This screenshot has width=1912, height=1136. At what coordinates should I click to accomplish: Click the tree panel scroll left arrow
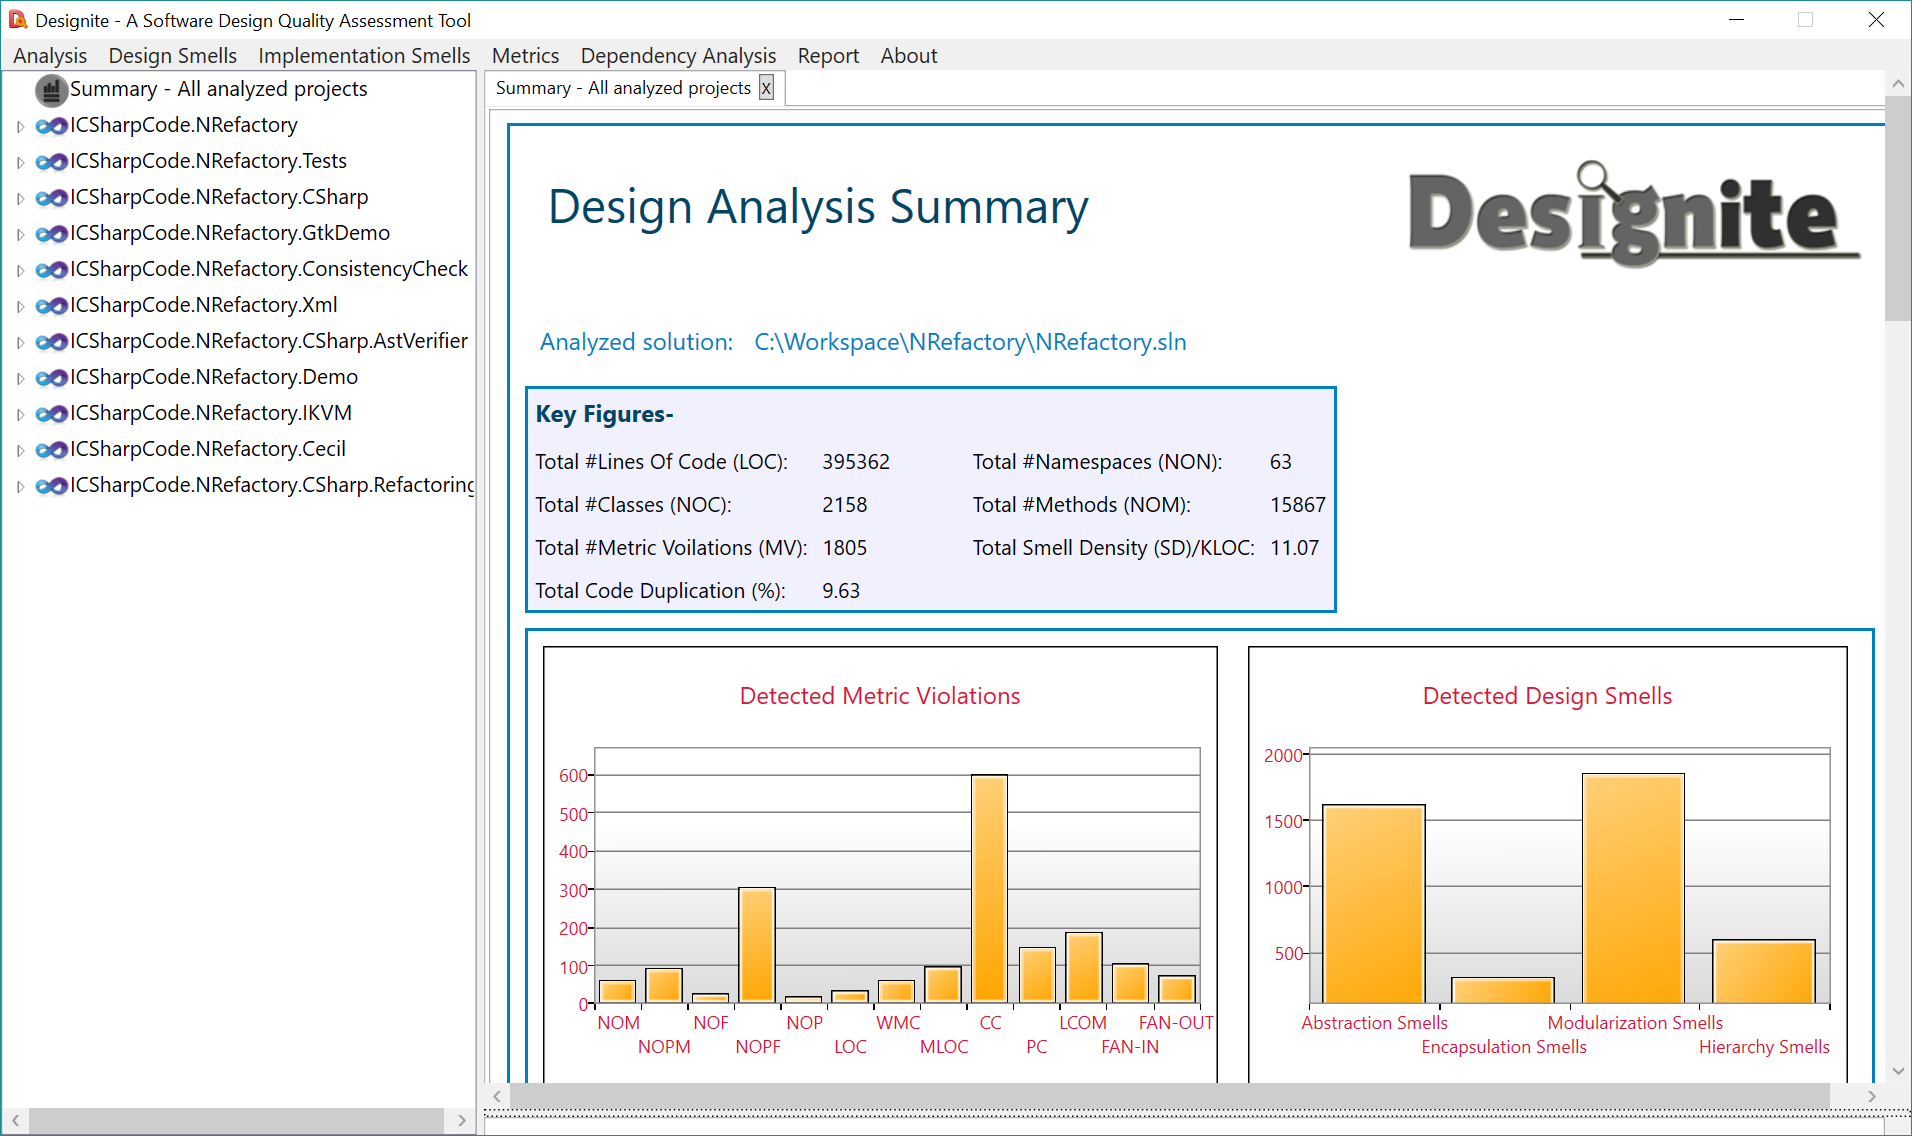16,1121
